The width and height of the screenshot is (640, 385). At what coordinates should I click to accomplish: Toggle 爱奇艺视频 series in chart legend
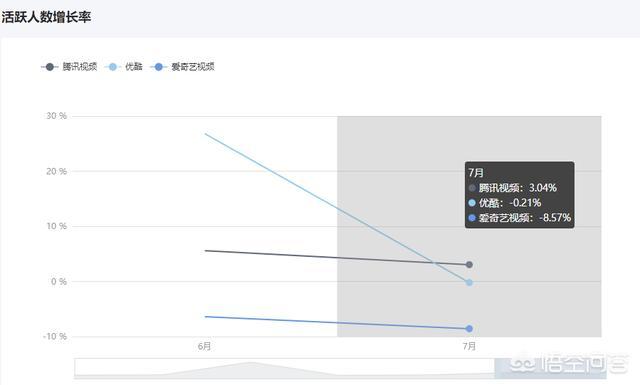point(182,67)
